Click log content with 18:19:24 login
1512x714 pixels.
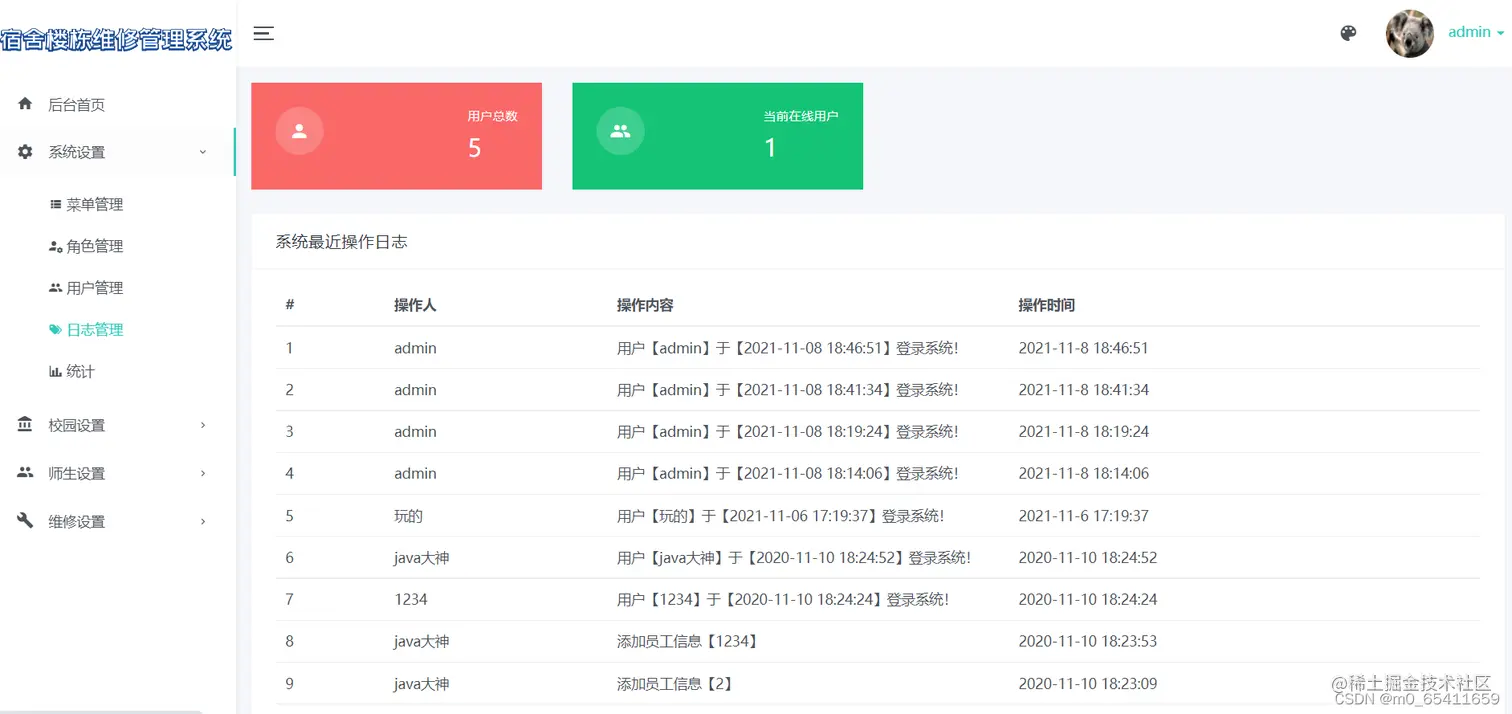point(788,432)
